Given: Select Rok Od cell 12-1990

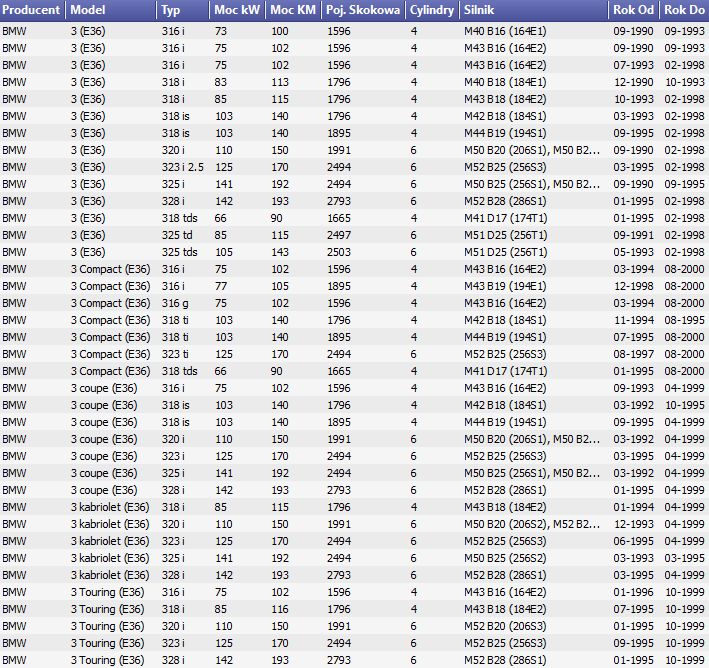Looking at the screenshot, I should [x=633, y=82].
